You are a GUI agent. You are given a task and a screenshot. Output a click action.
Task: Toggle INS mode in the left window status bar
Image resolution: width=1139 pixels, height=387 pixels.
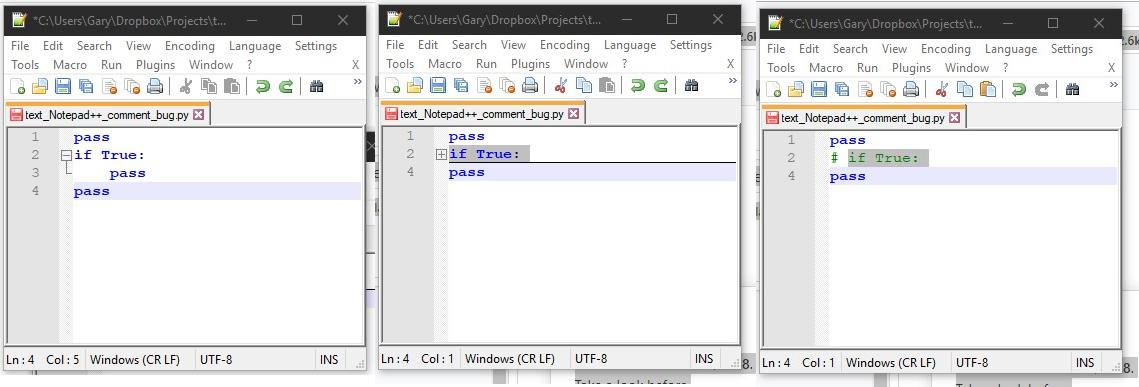(x=328, y=359)
